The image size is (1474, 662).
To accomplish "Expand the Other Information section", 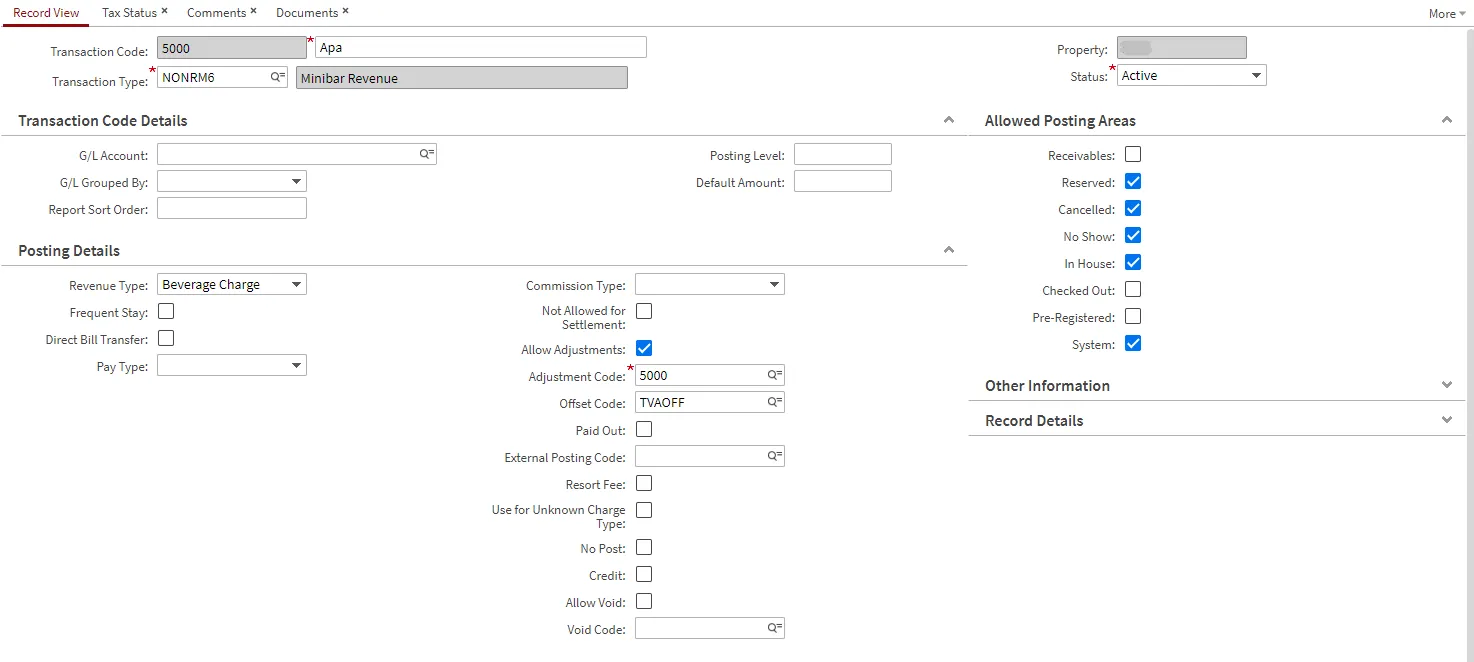I will pos(1446,385).
